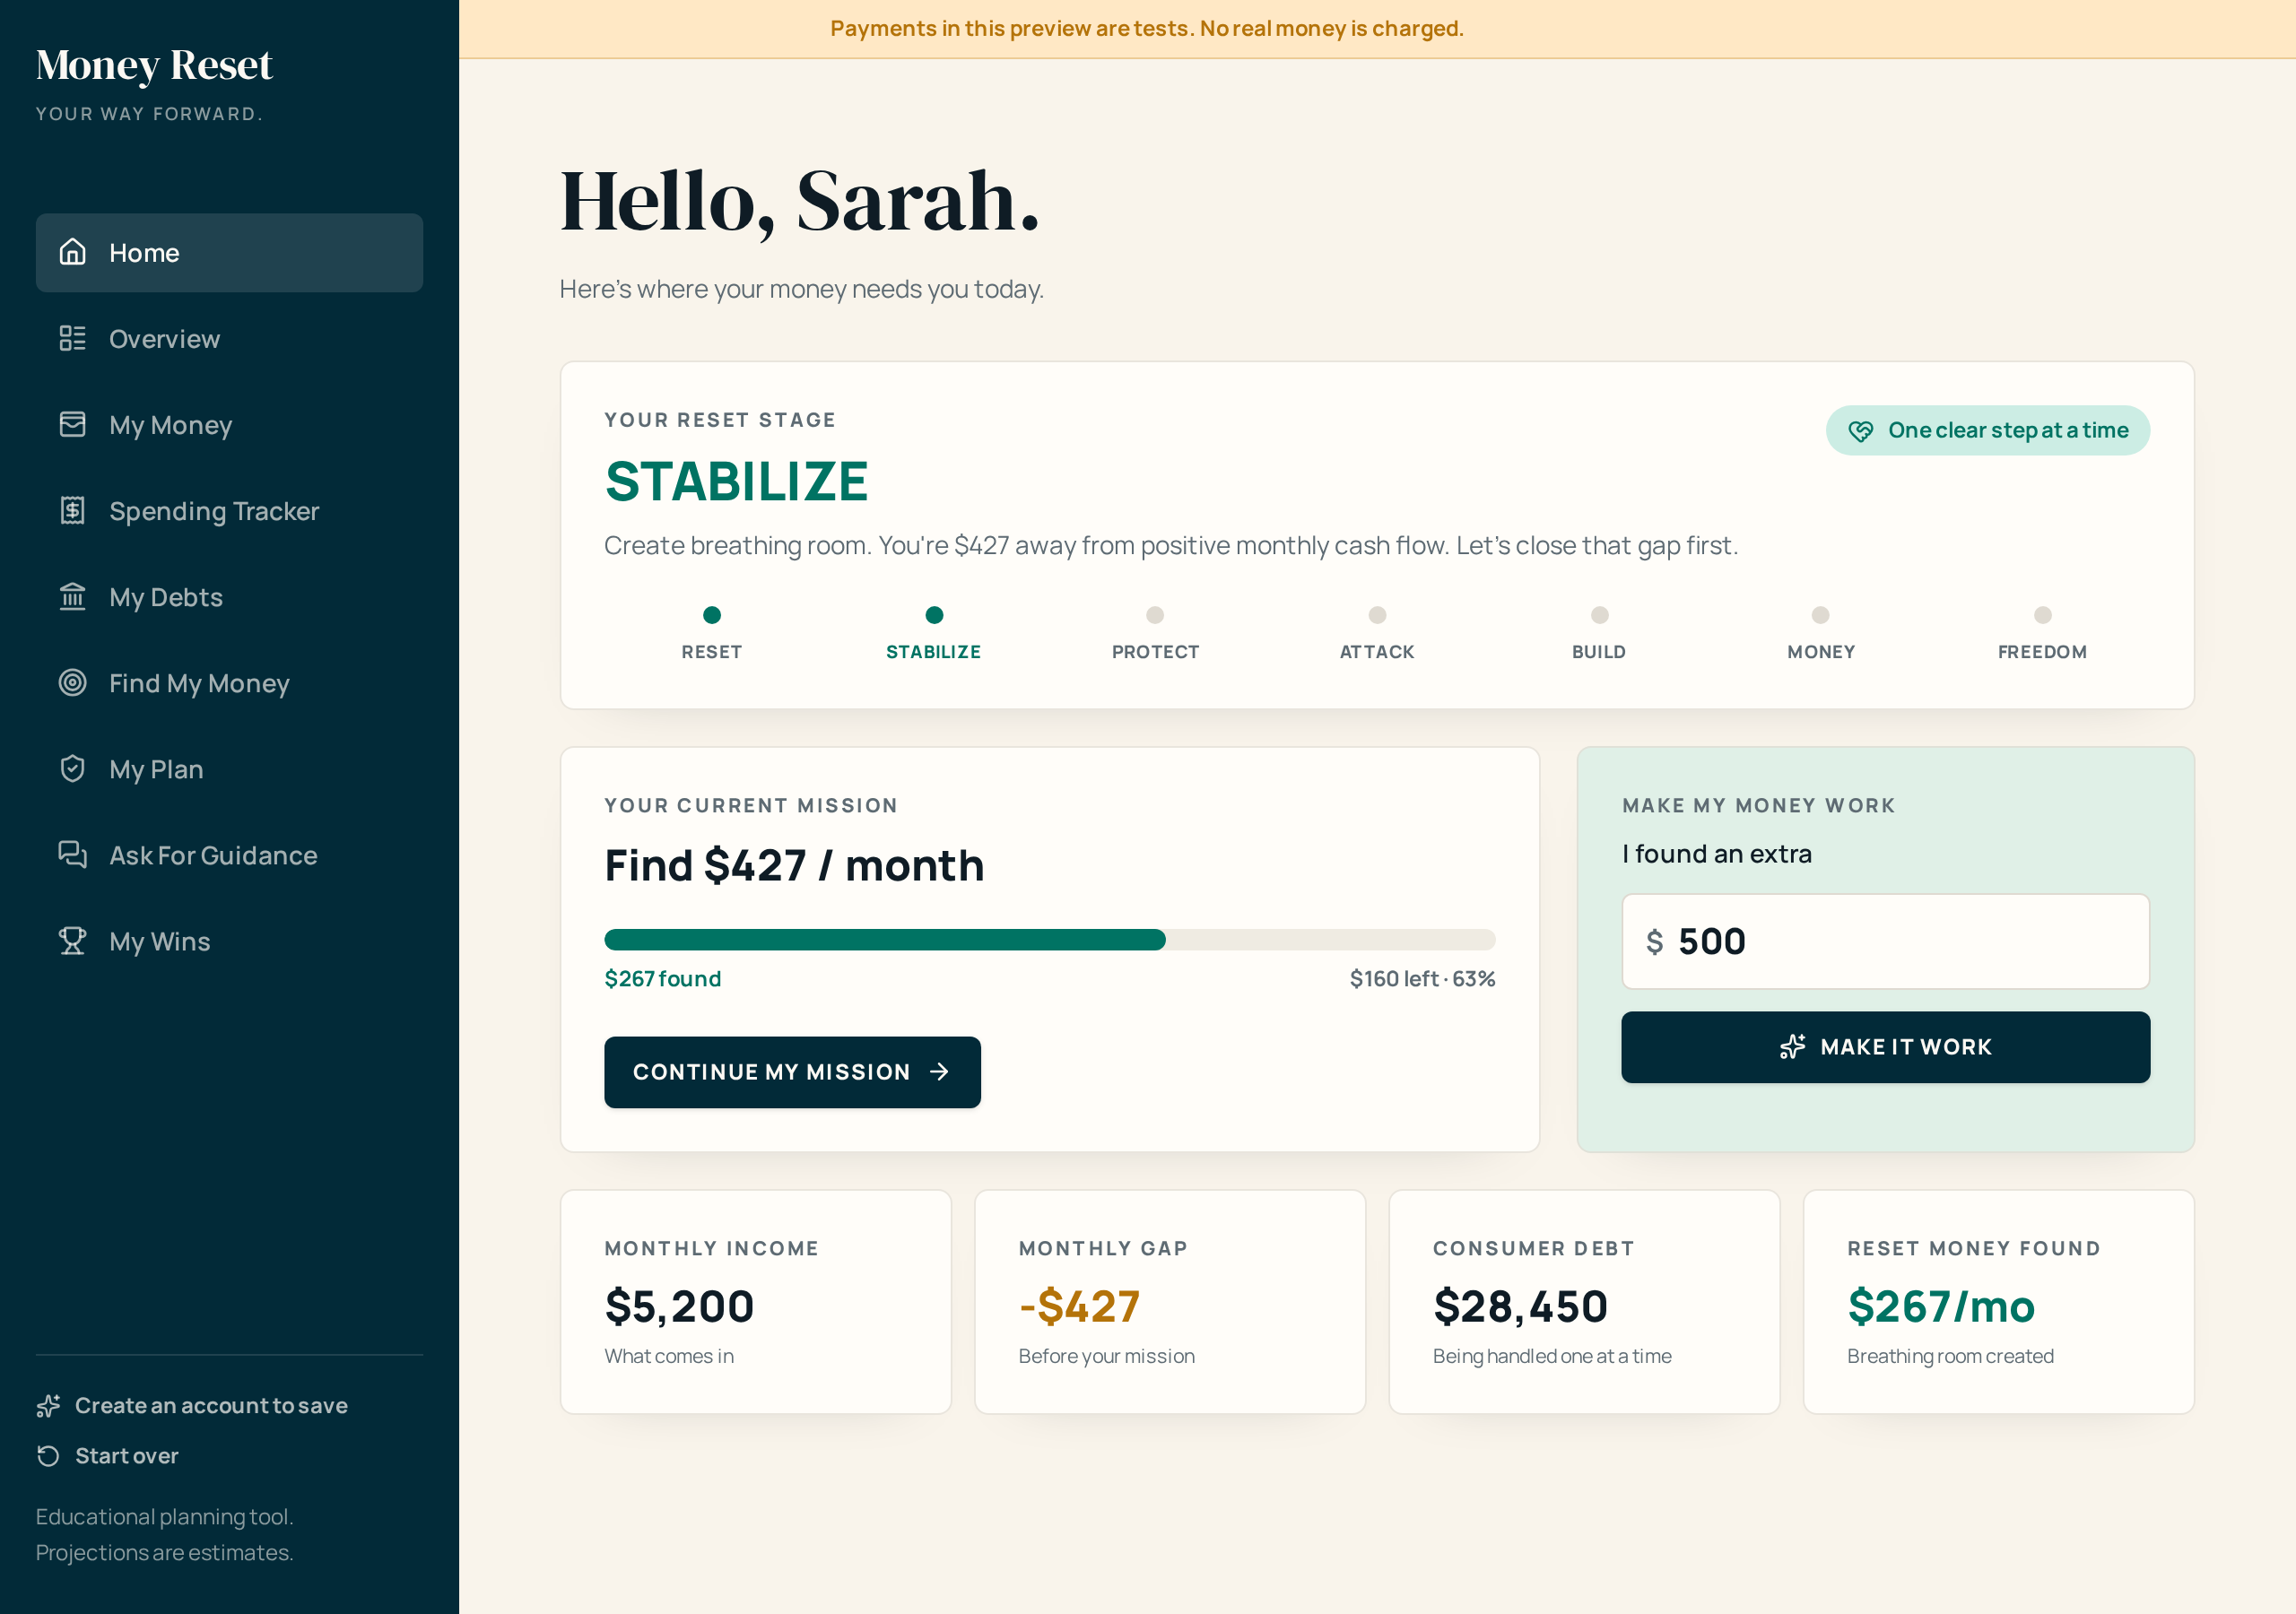Click the Find My Money target icon
Viewport: 2296px width, 1614px height.
coord(72,682)
